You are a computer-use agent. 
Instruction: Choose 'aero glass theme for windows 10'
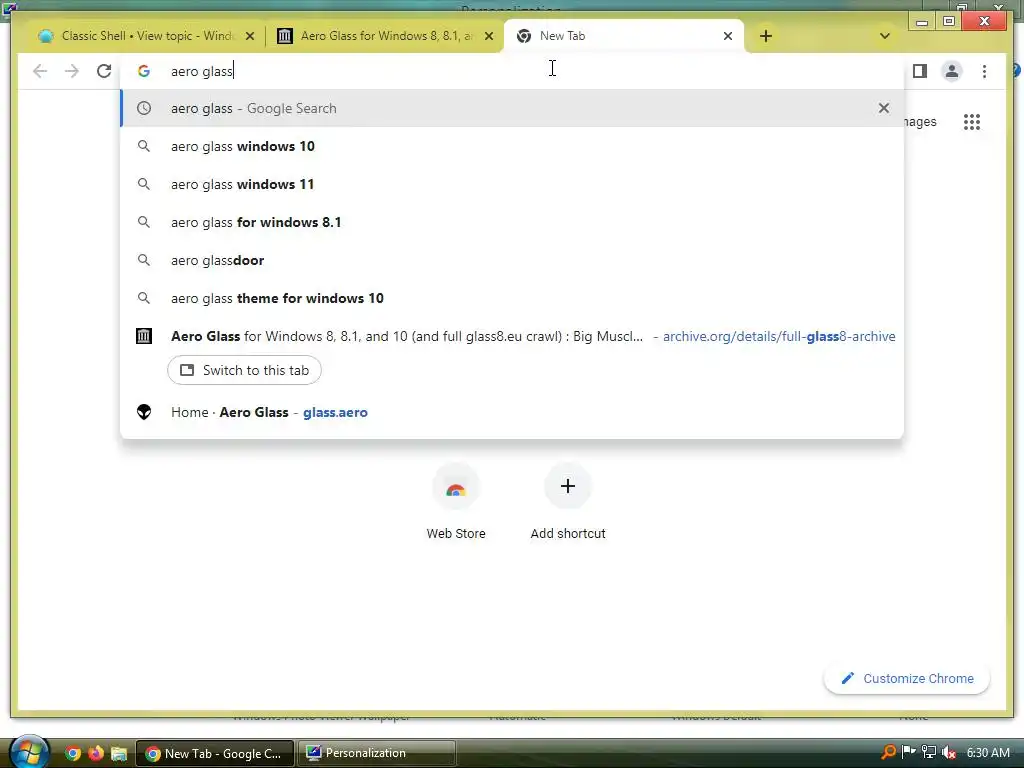click(x=512, y=298)
